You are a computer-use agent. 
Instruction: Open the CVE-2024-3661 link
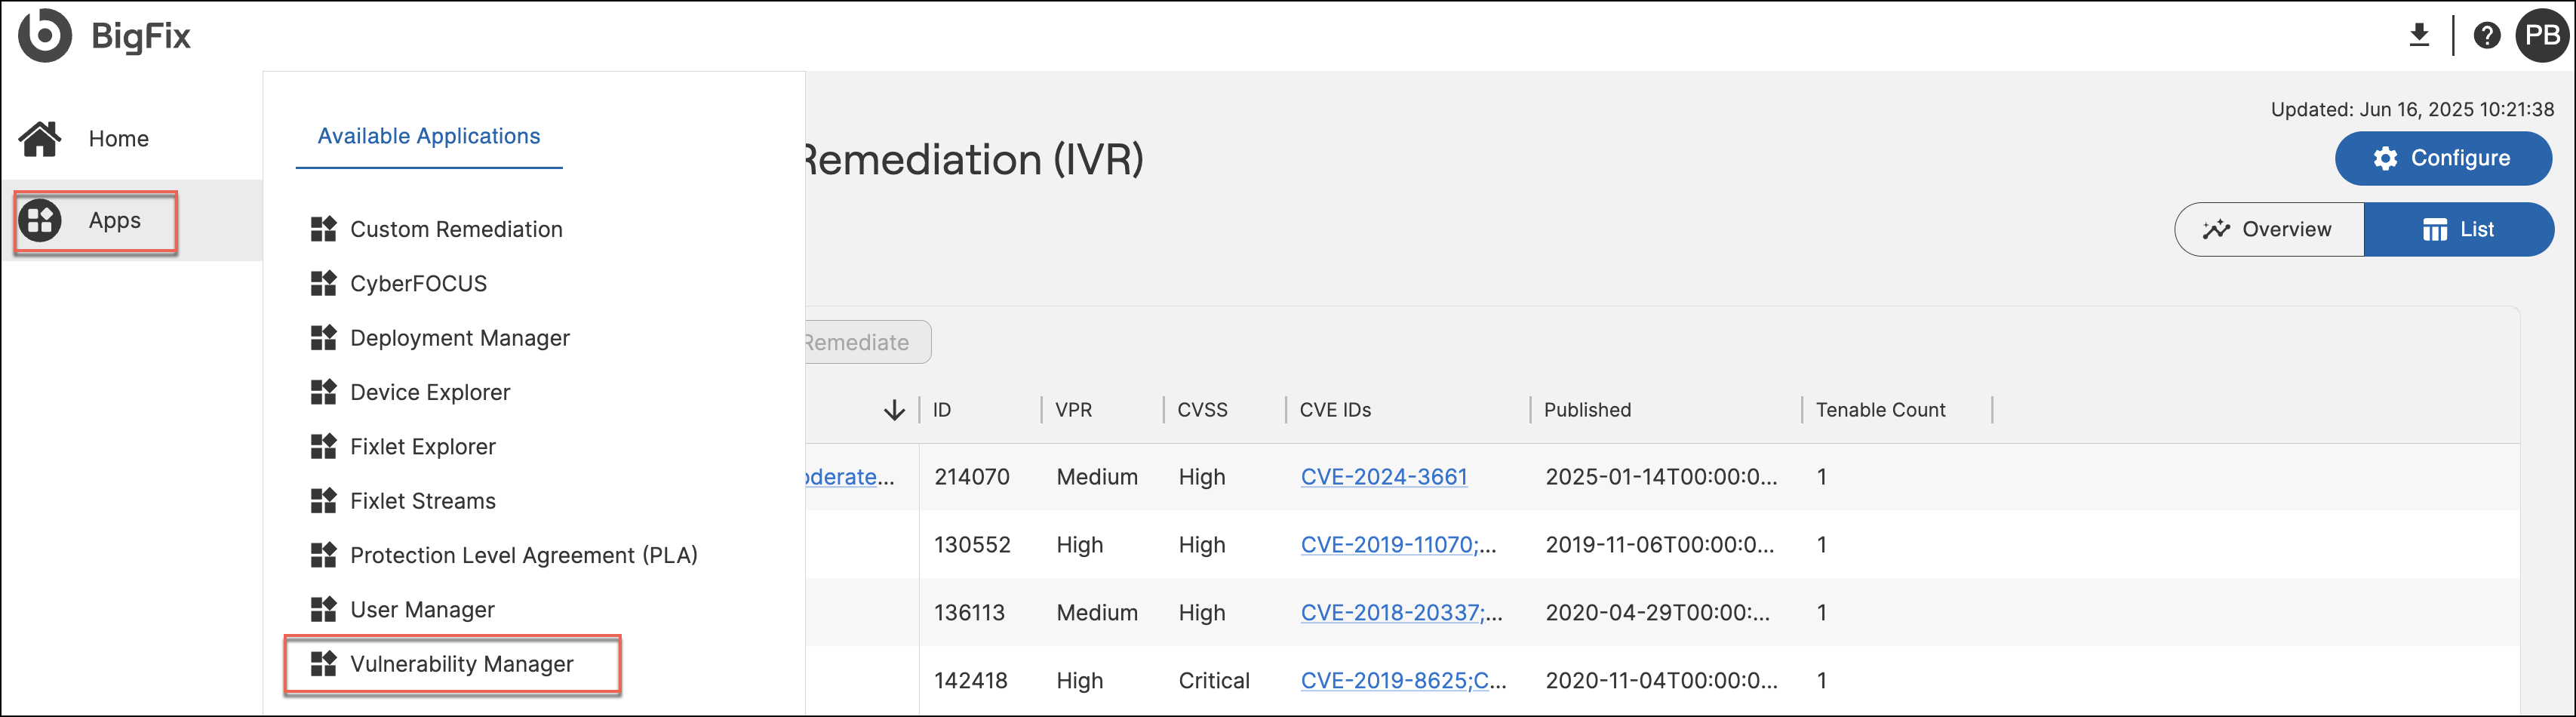pyautogui.click(x=1383, y=477)
